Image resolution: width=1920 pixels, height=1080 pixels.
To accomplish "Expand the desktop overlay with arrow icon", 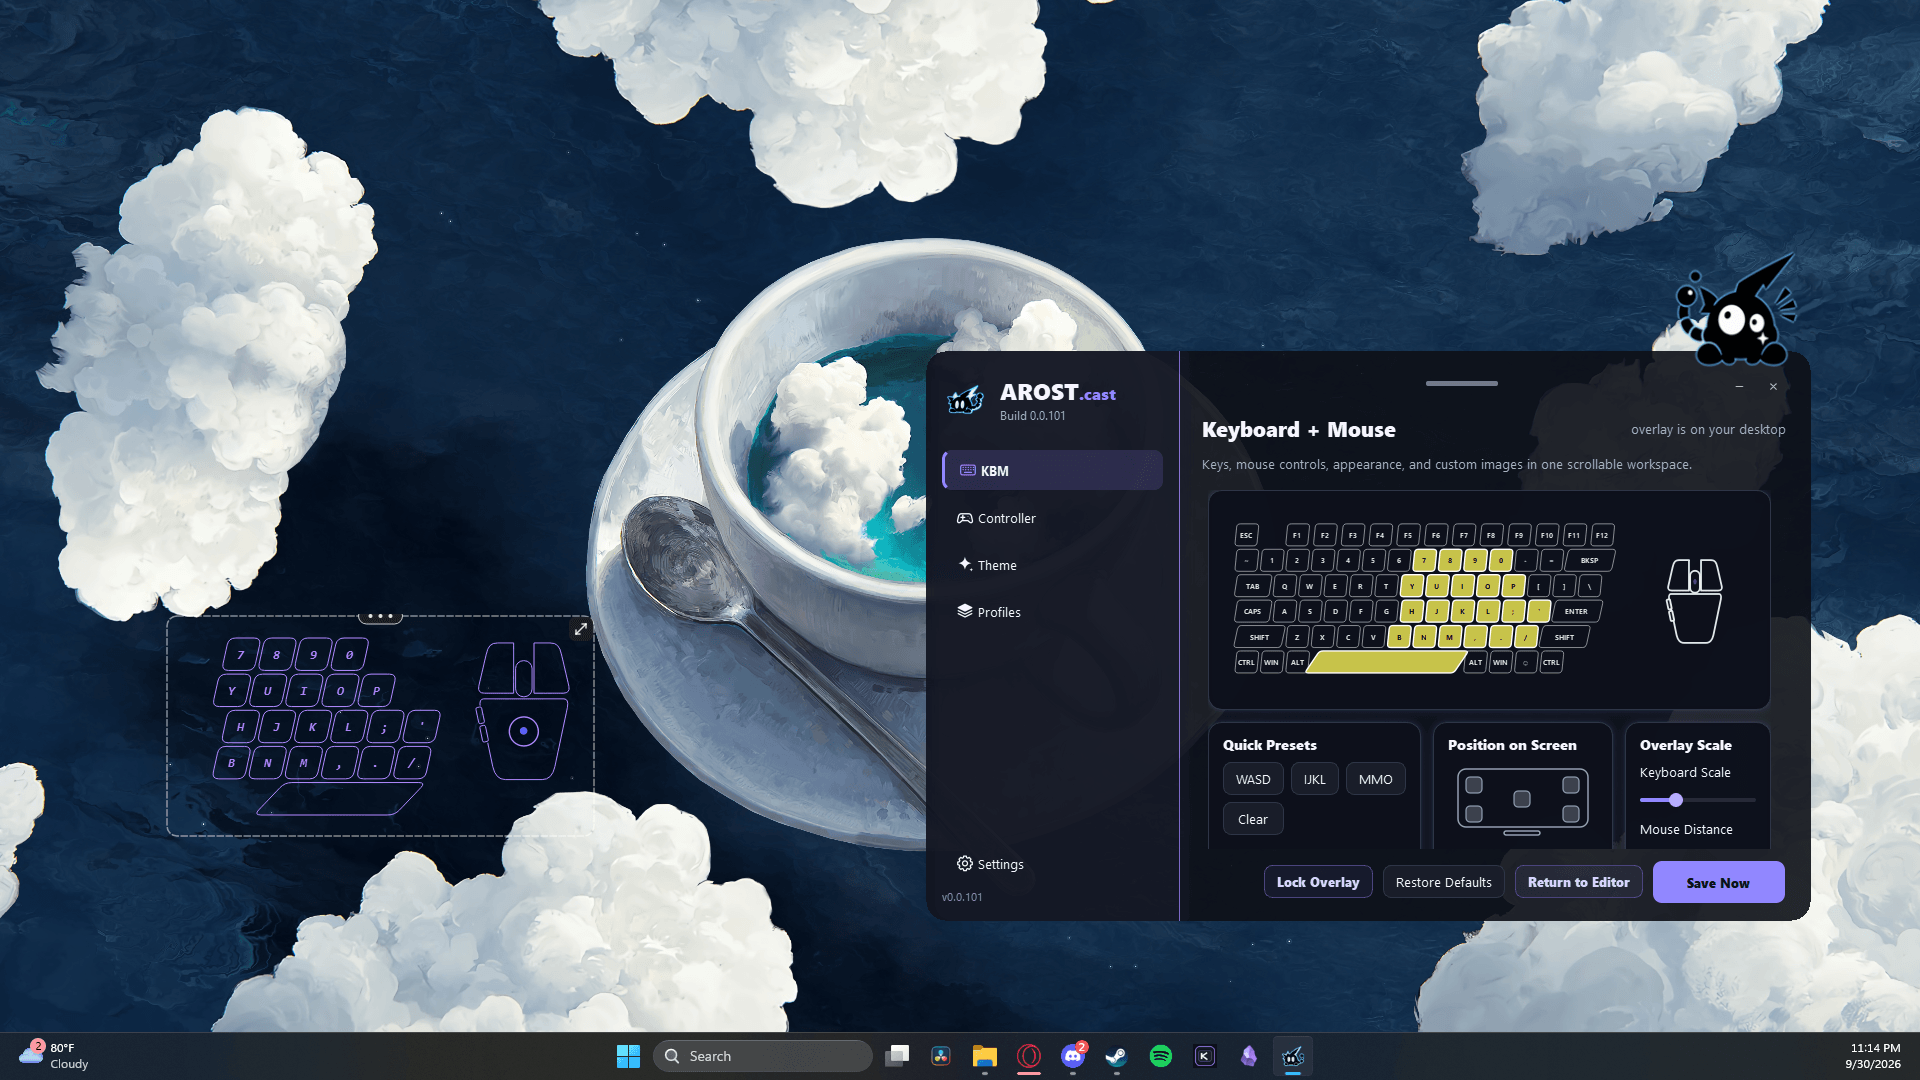I will (x=581, y=629).
